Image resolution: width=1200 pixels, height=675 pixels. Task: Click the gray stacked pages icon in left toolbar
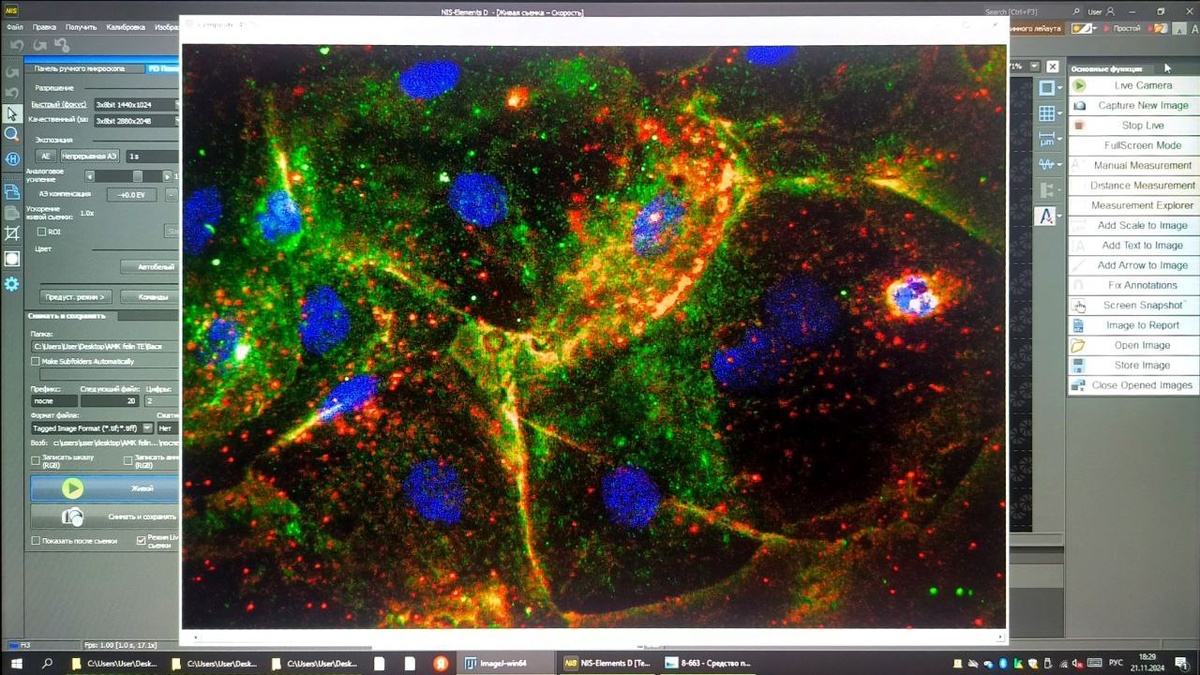click(12, 212)
